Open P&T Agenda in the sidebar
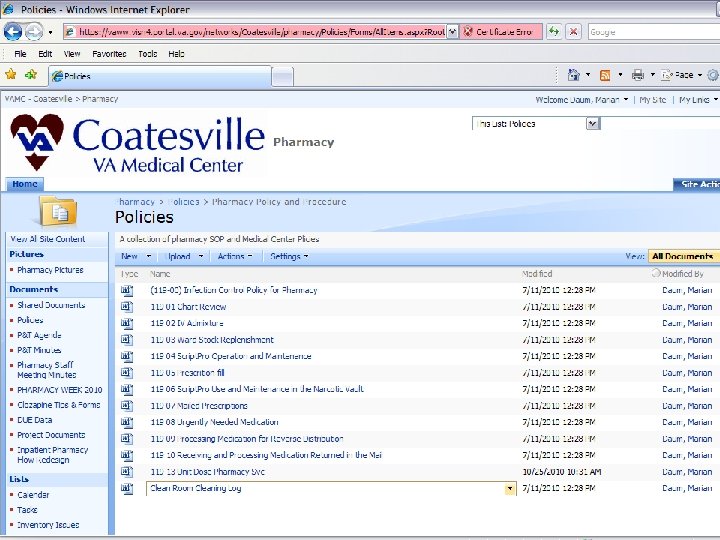The width and height of the screenshot is (720, 540). click(x=39, y=335)
